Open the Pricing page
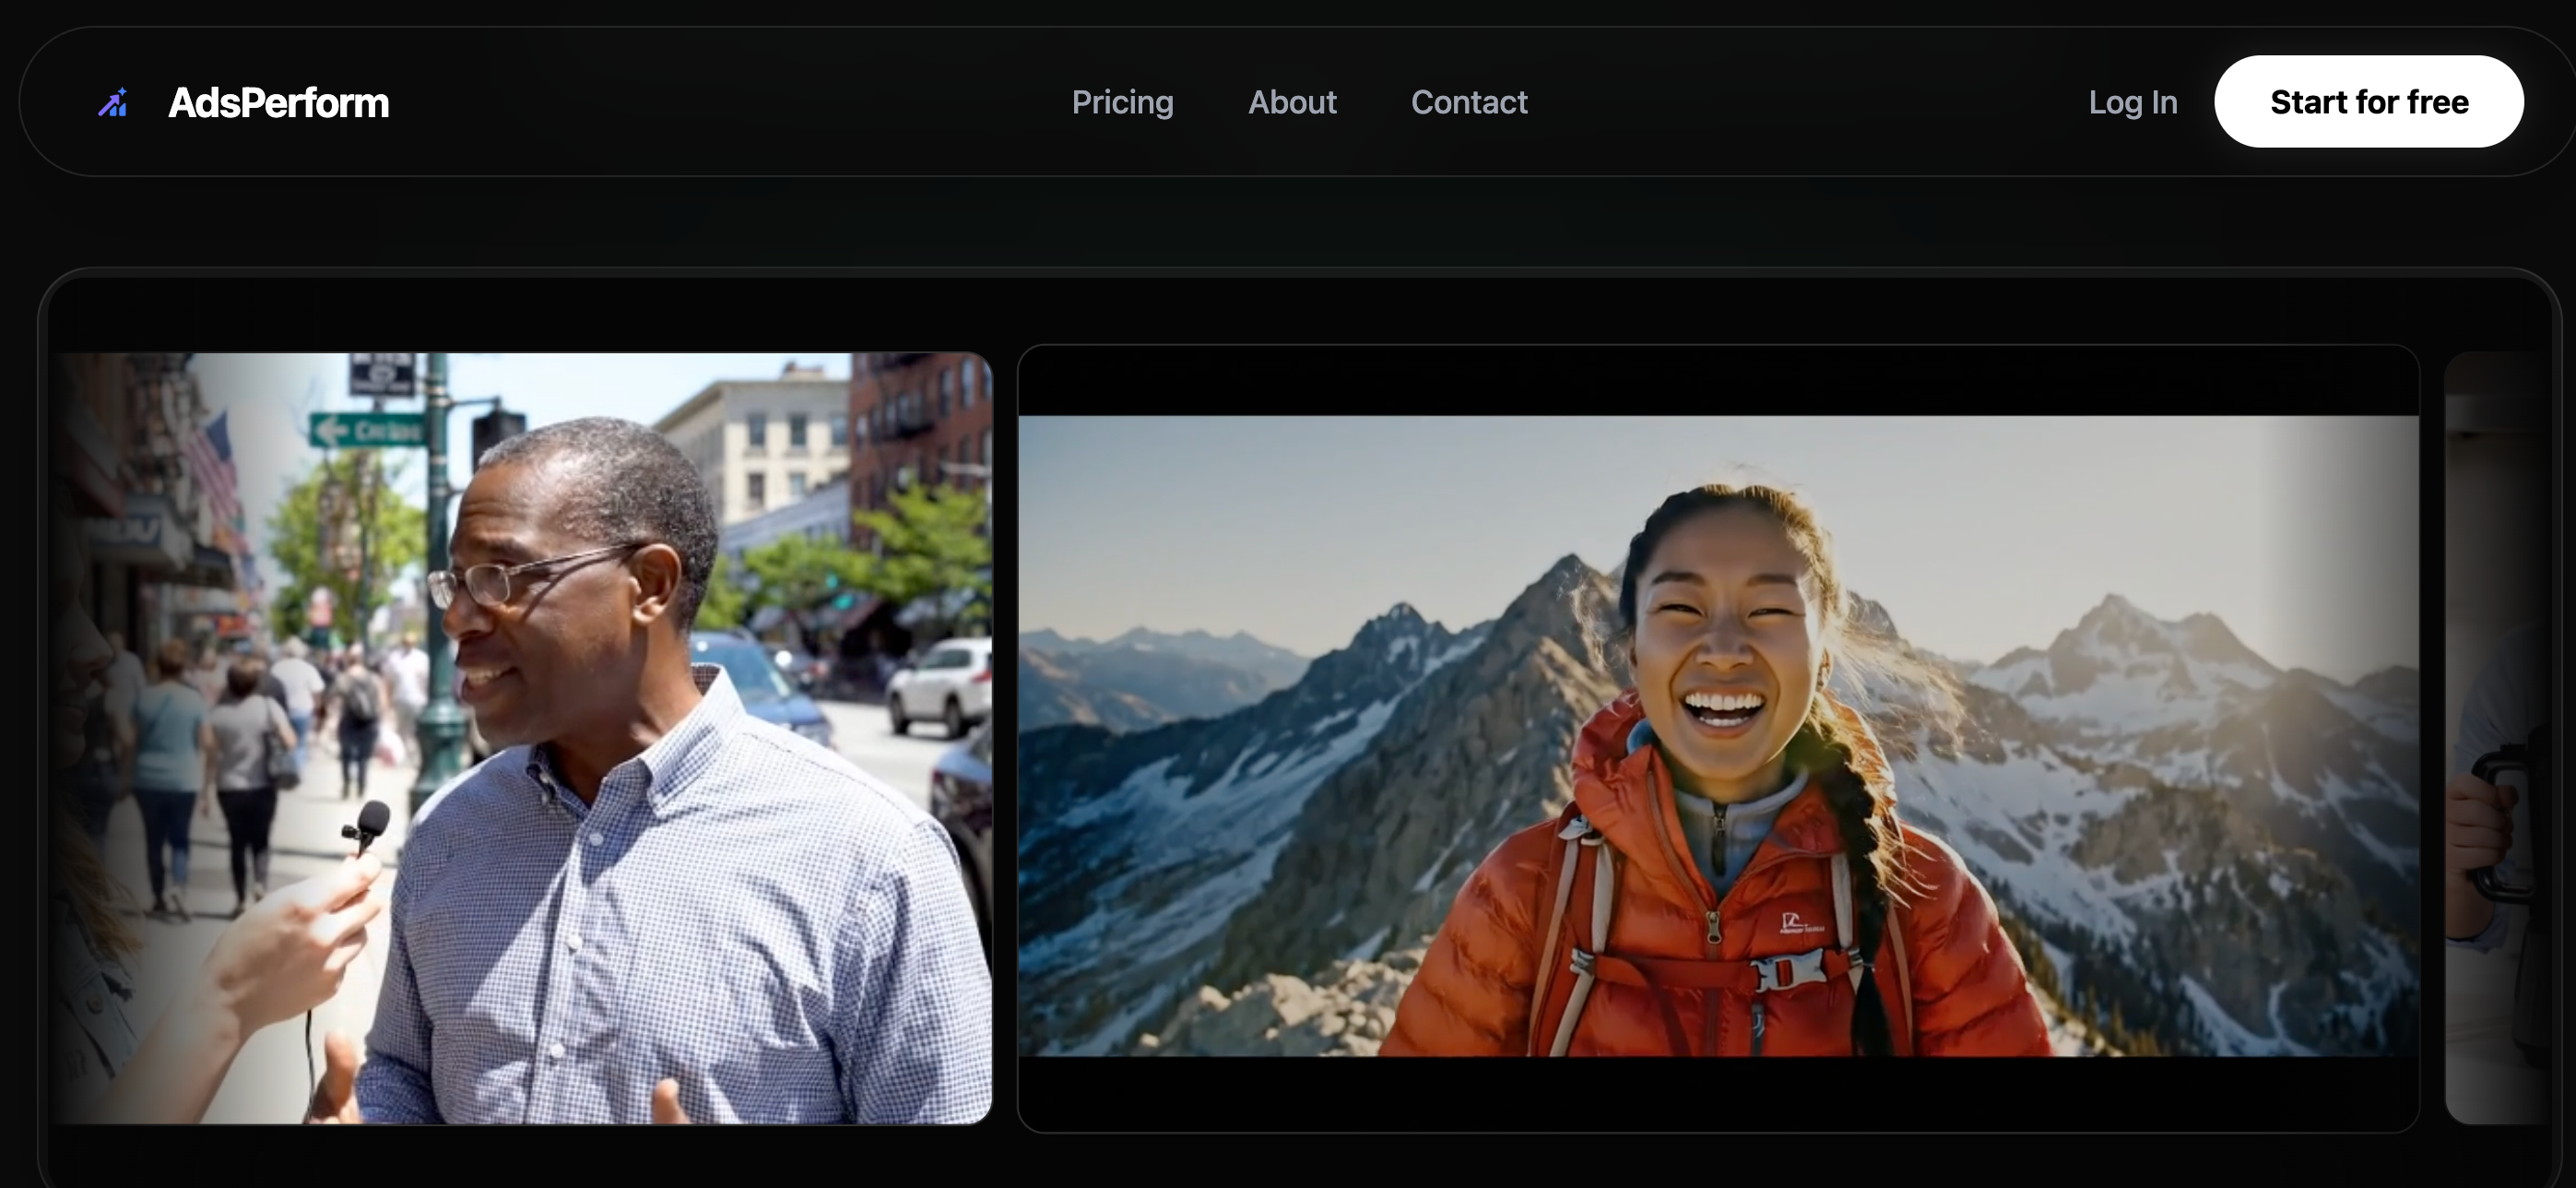Screen dimensions: 2576x1188 (1122, 102)
